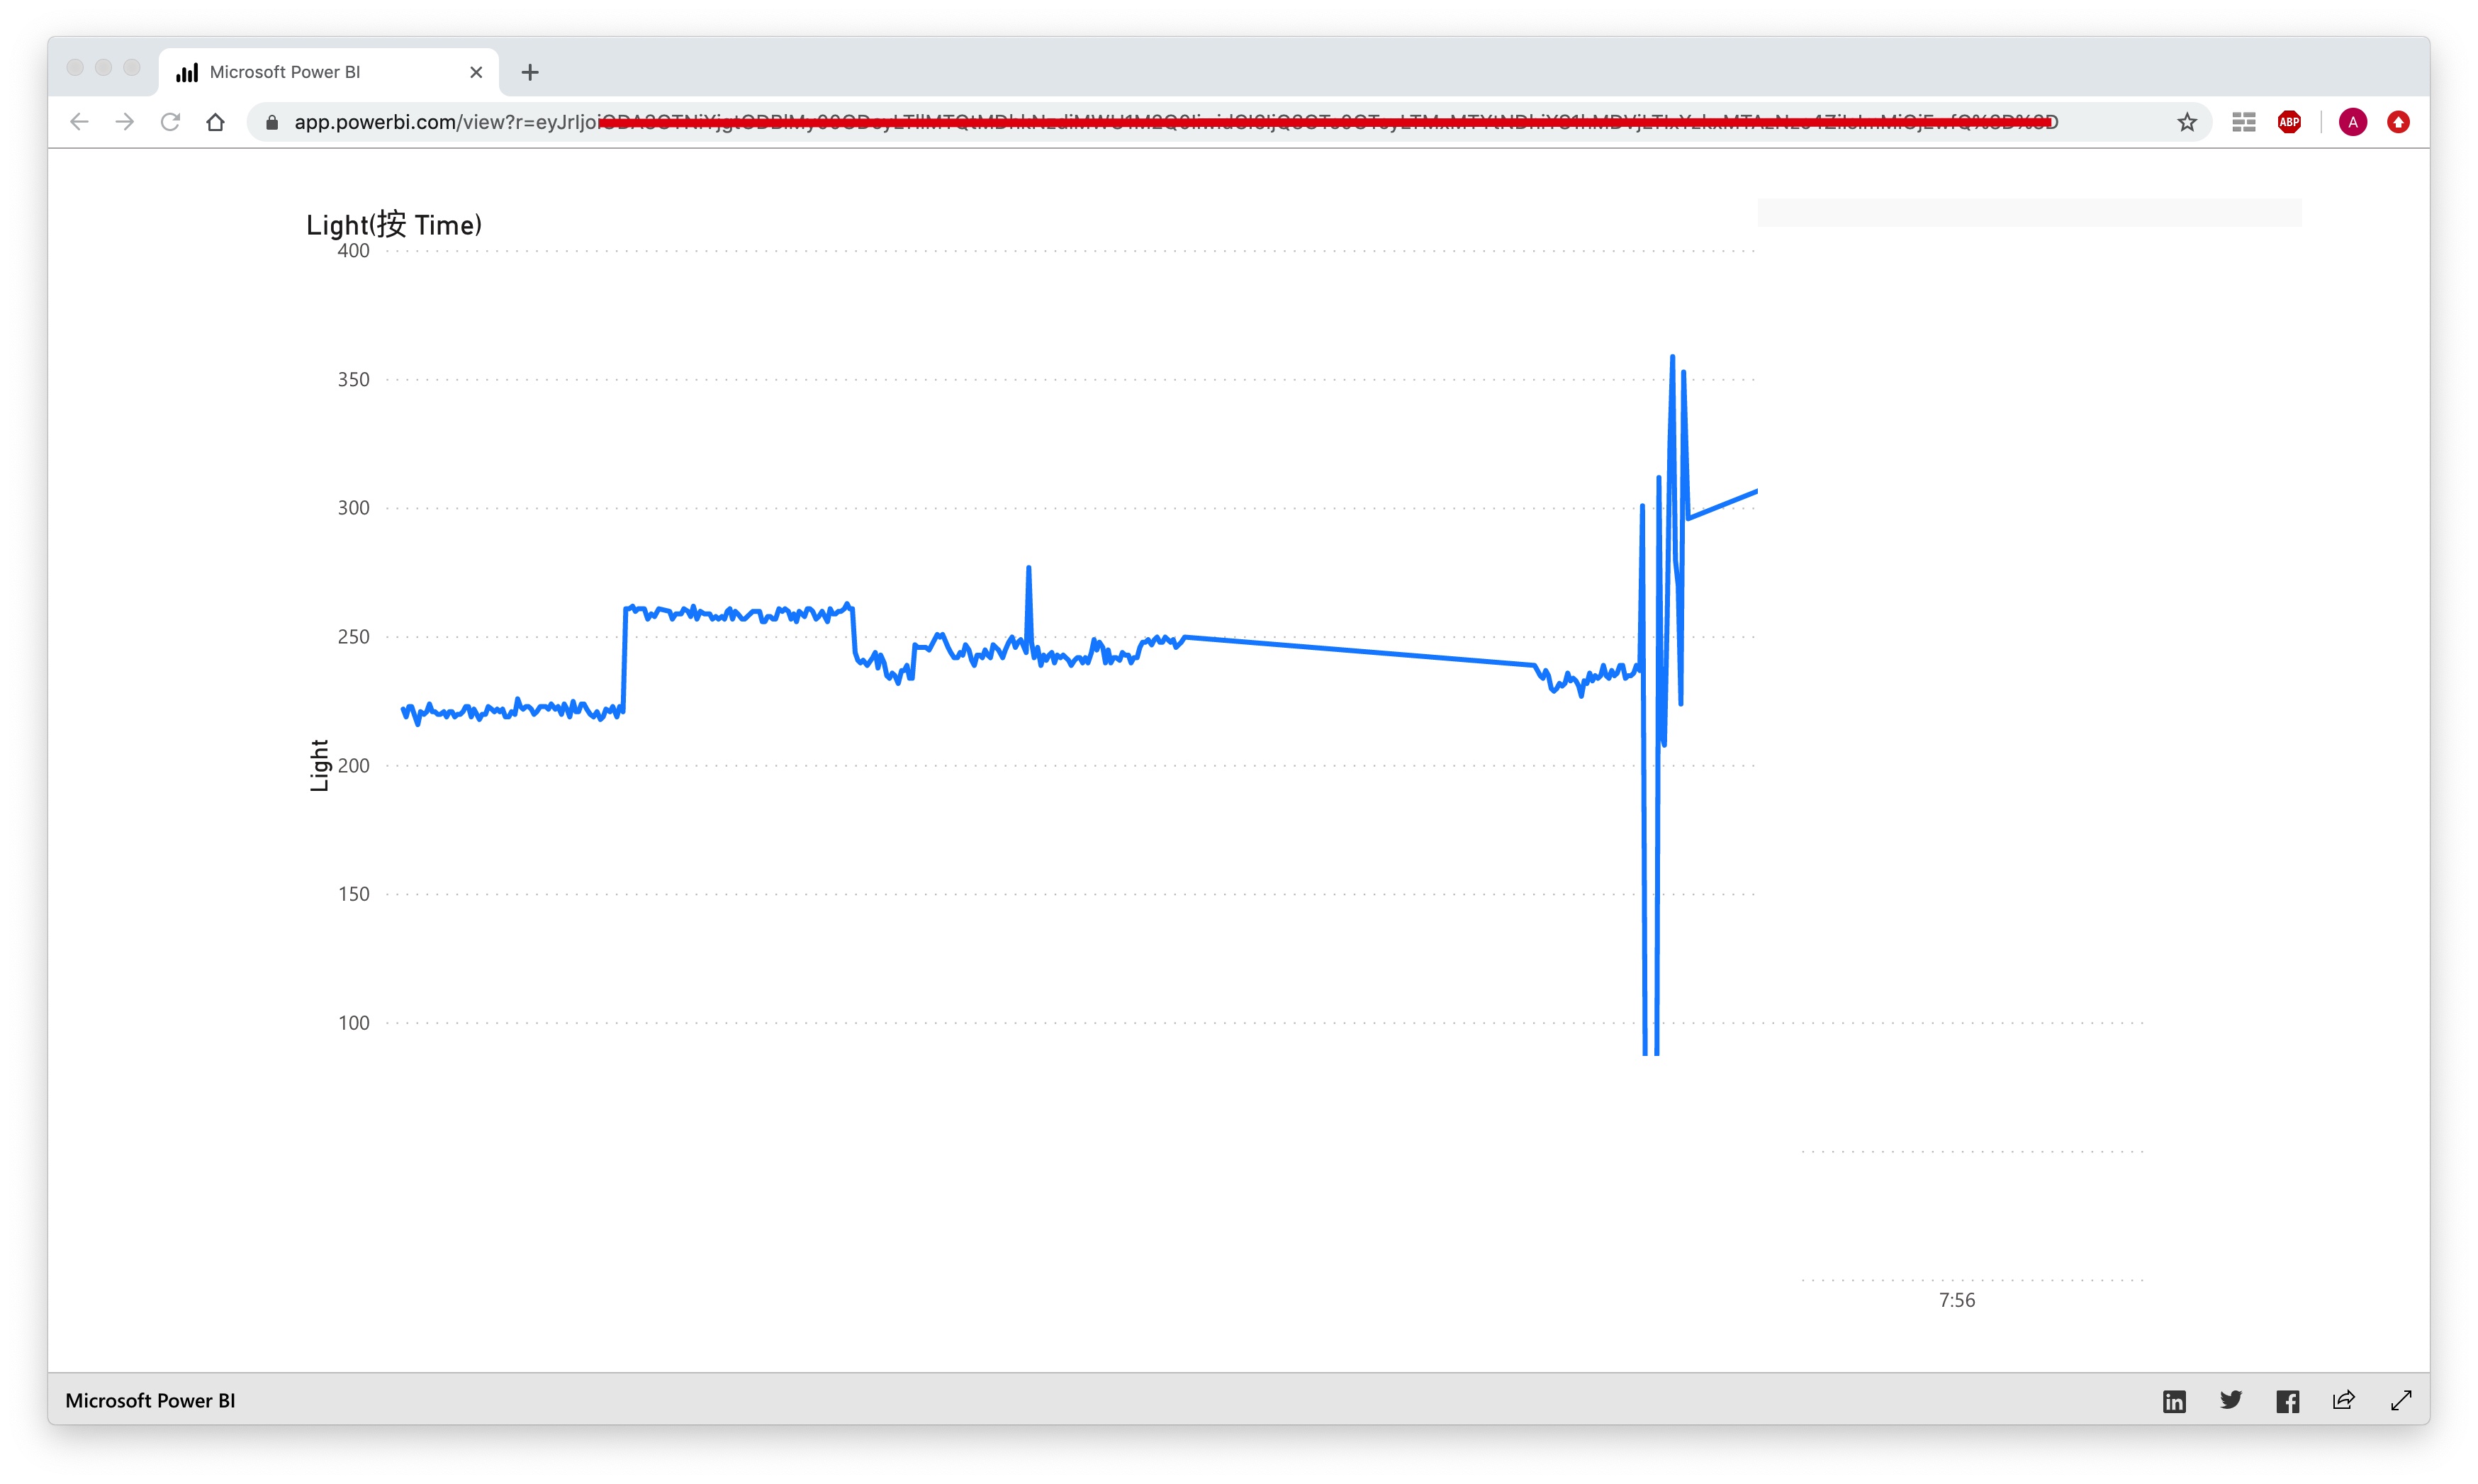Open the user profile avatar
The height and width of the screenshot is (1484, 2478).
point(2353,122)
